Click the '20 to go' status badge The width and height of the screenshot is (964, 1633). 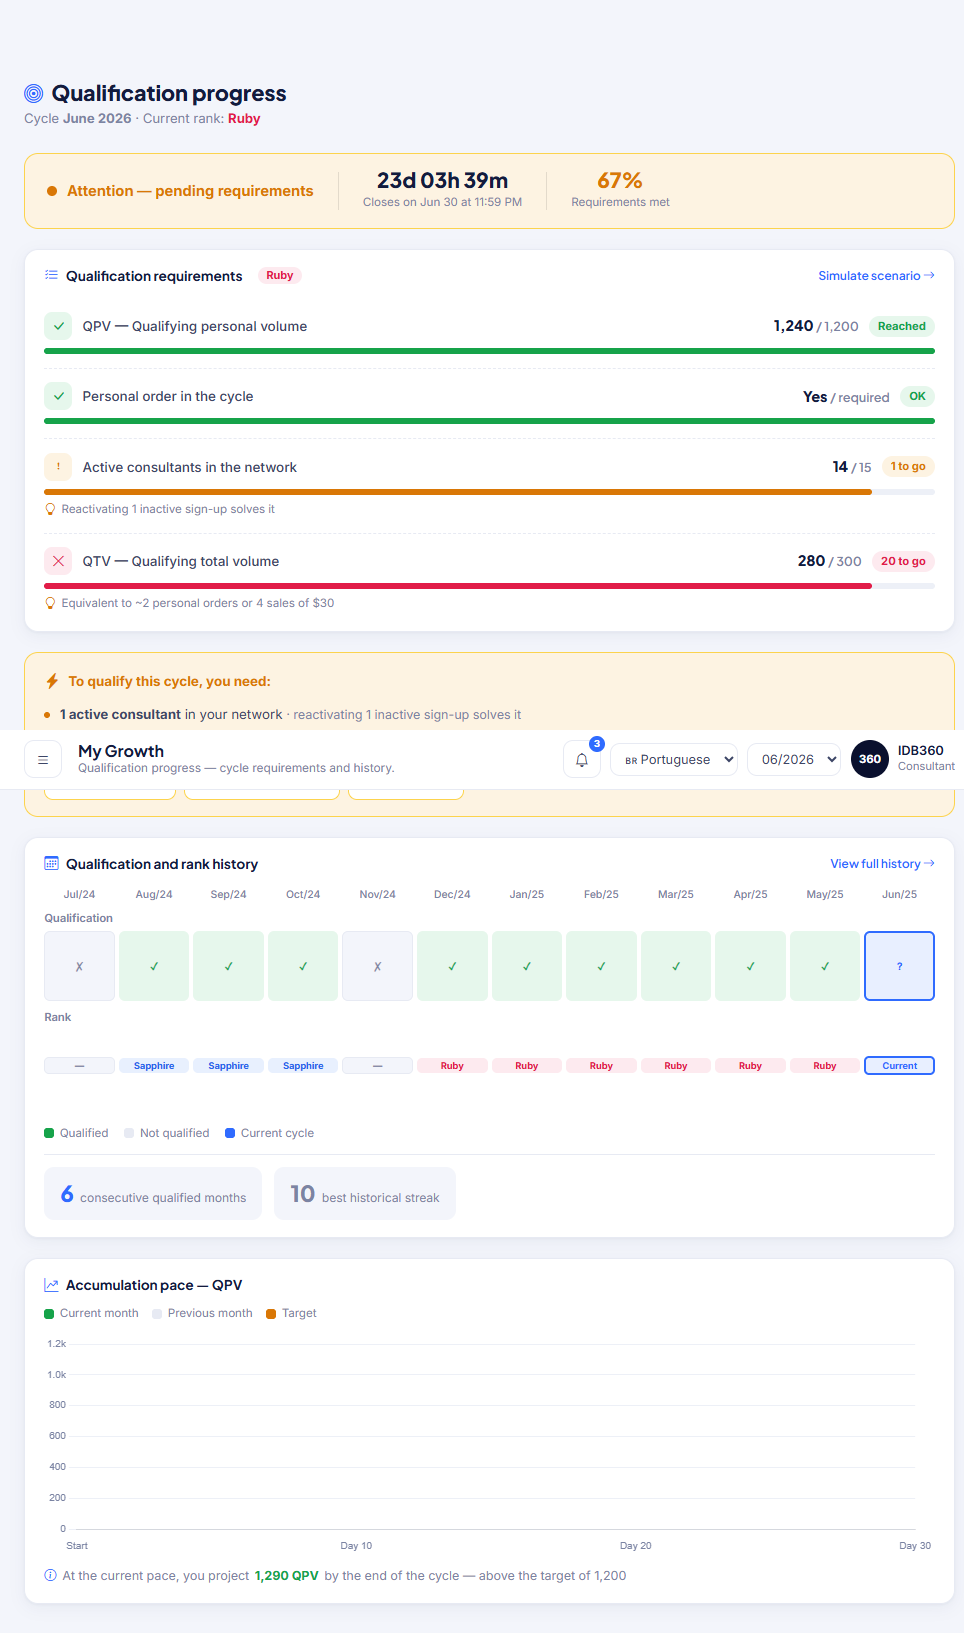coord(903,561)
